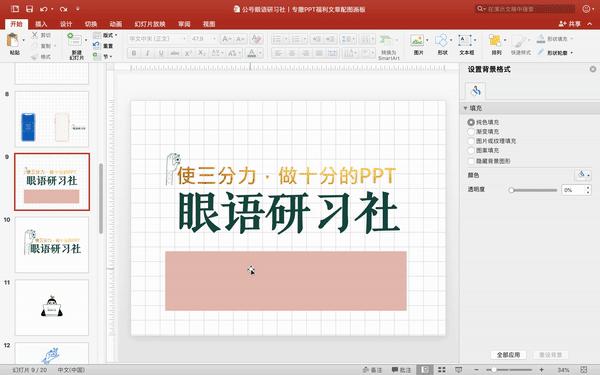Click the Save icon in title bar
Image resolution: width=600 pixels, height=375 pixels.
tap(29, 9)
